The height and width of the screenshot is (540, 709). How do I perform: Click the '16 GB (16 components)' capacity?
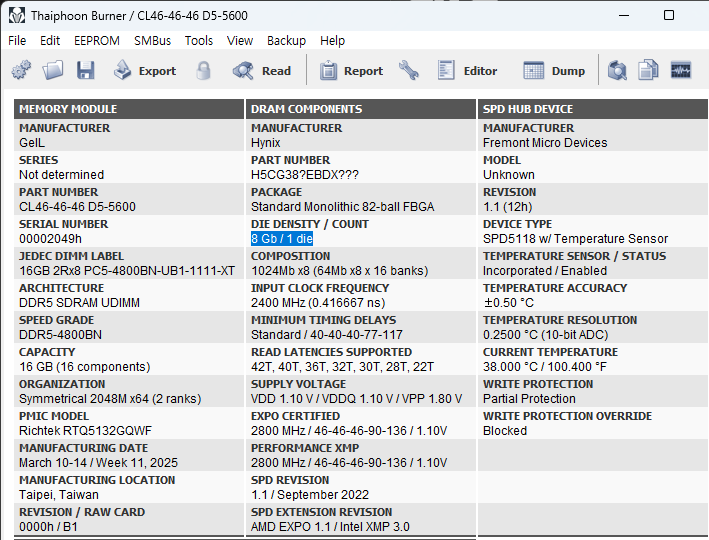[x=85, y=367]
